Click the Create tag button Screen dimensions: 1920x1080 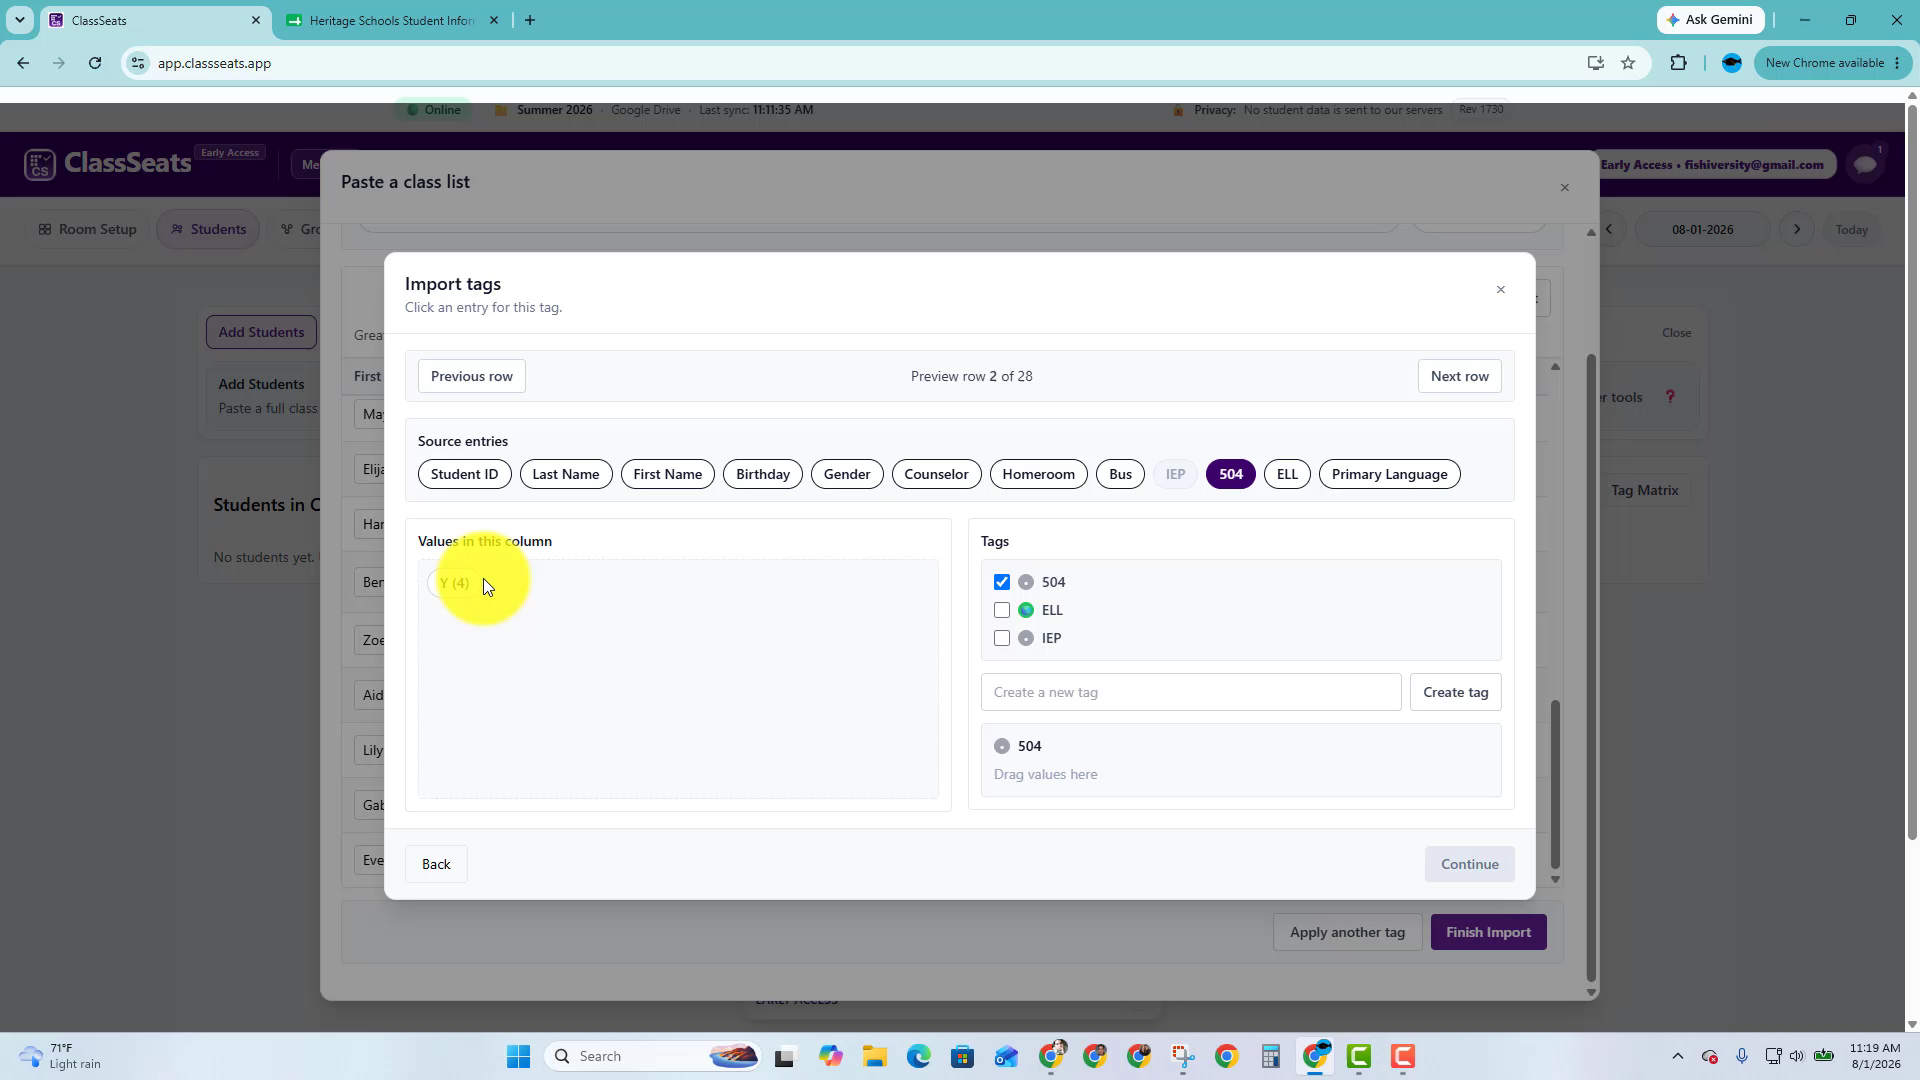(x=1456, y=692)
